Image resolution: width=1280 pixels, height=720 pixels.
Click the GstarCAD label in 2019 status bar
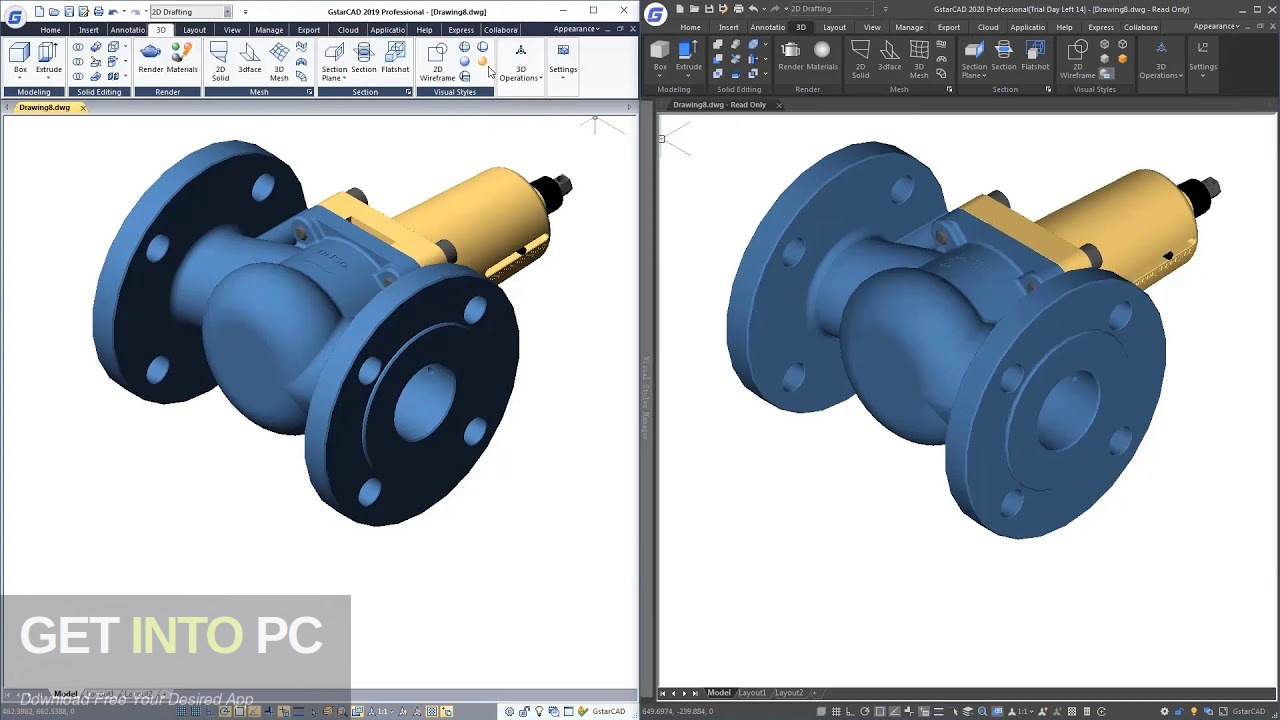[609, 711]
